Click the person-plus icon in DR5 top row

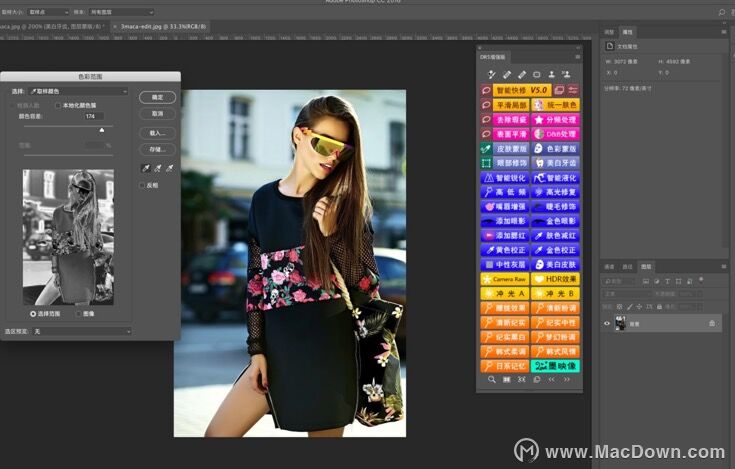coord(566,74)
